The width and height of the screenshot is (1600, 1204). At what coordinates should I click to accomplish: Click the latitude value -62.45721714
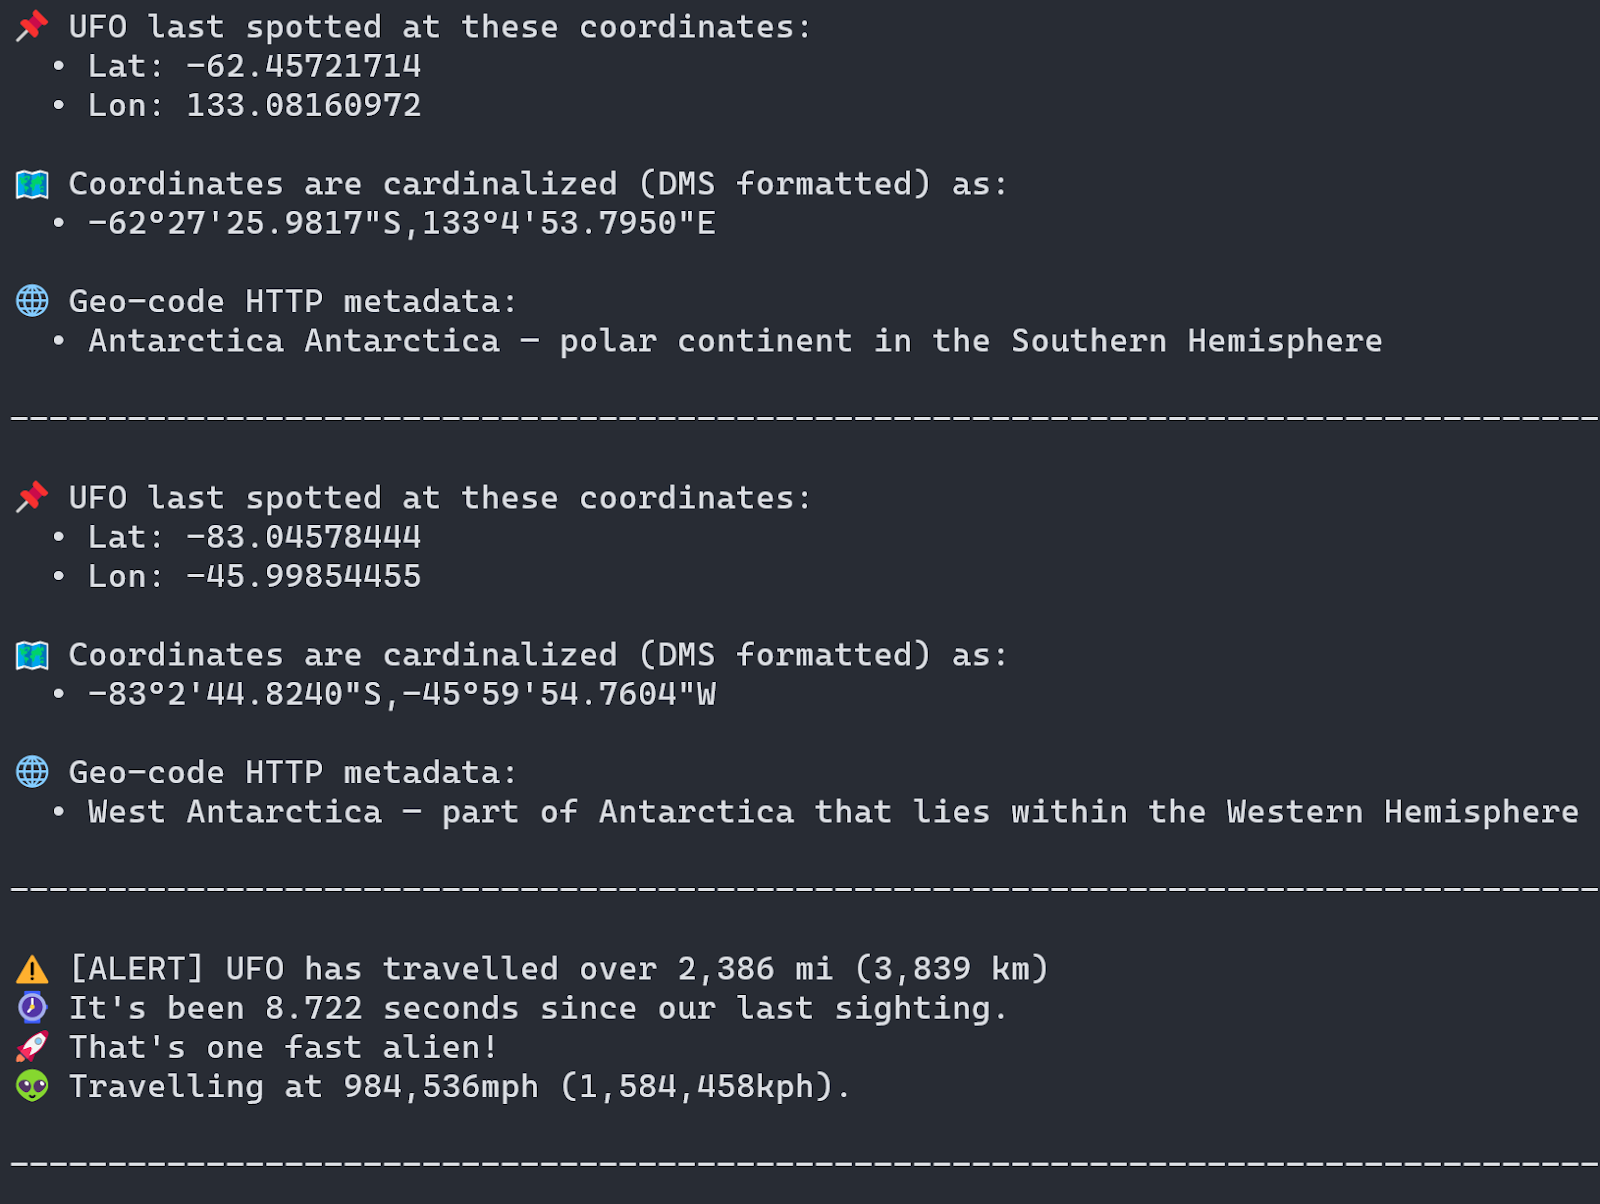(304, 66)
